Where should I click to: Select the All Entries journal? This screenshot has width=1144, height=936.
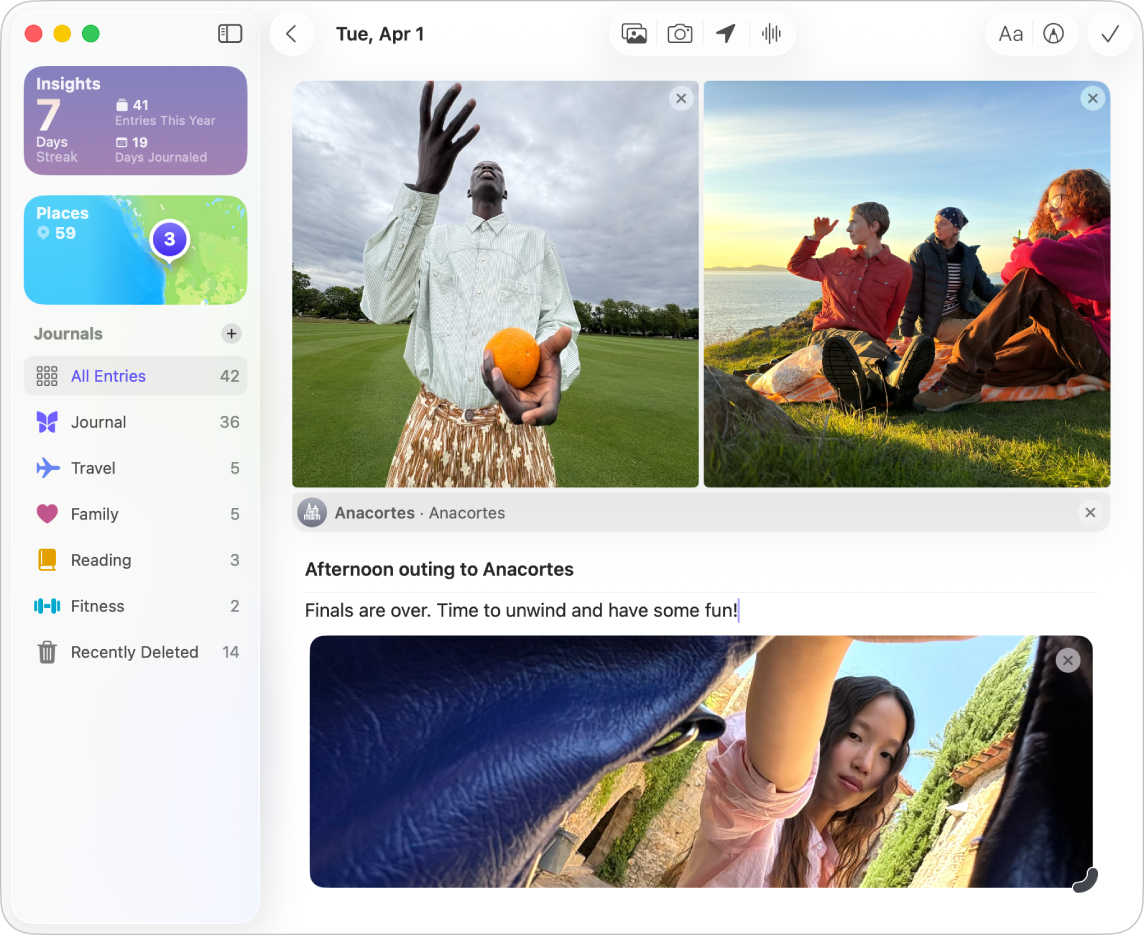[108, 376]
